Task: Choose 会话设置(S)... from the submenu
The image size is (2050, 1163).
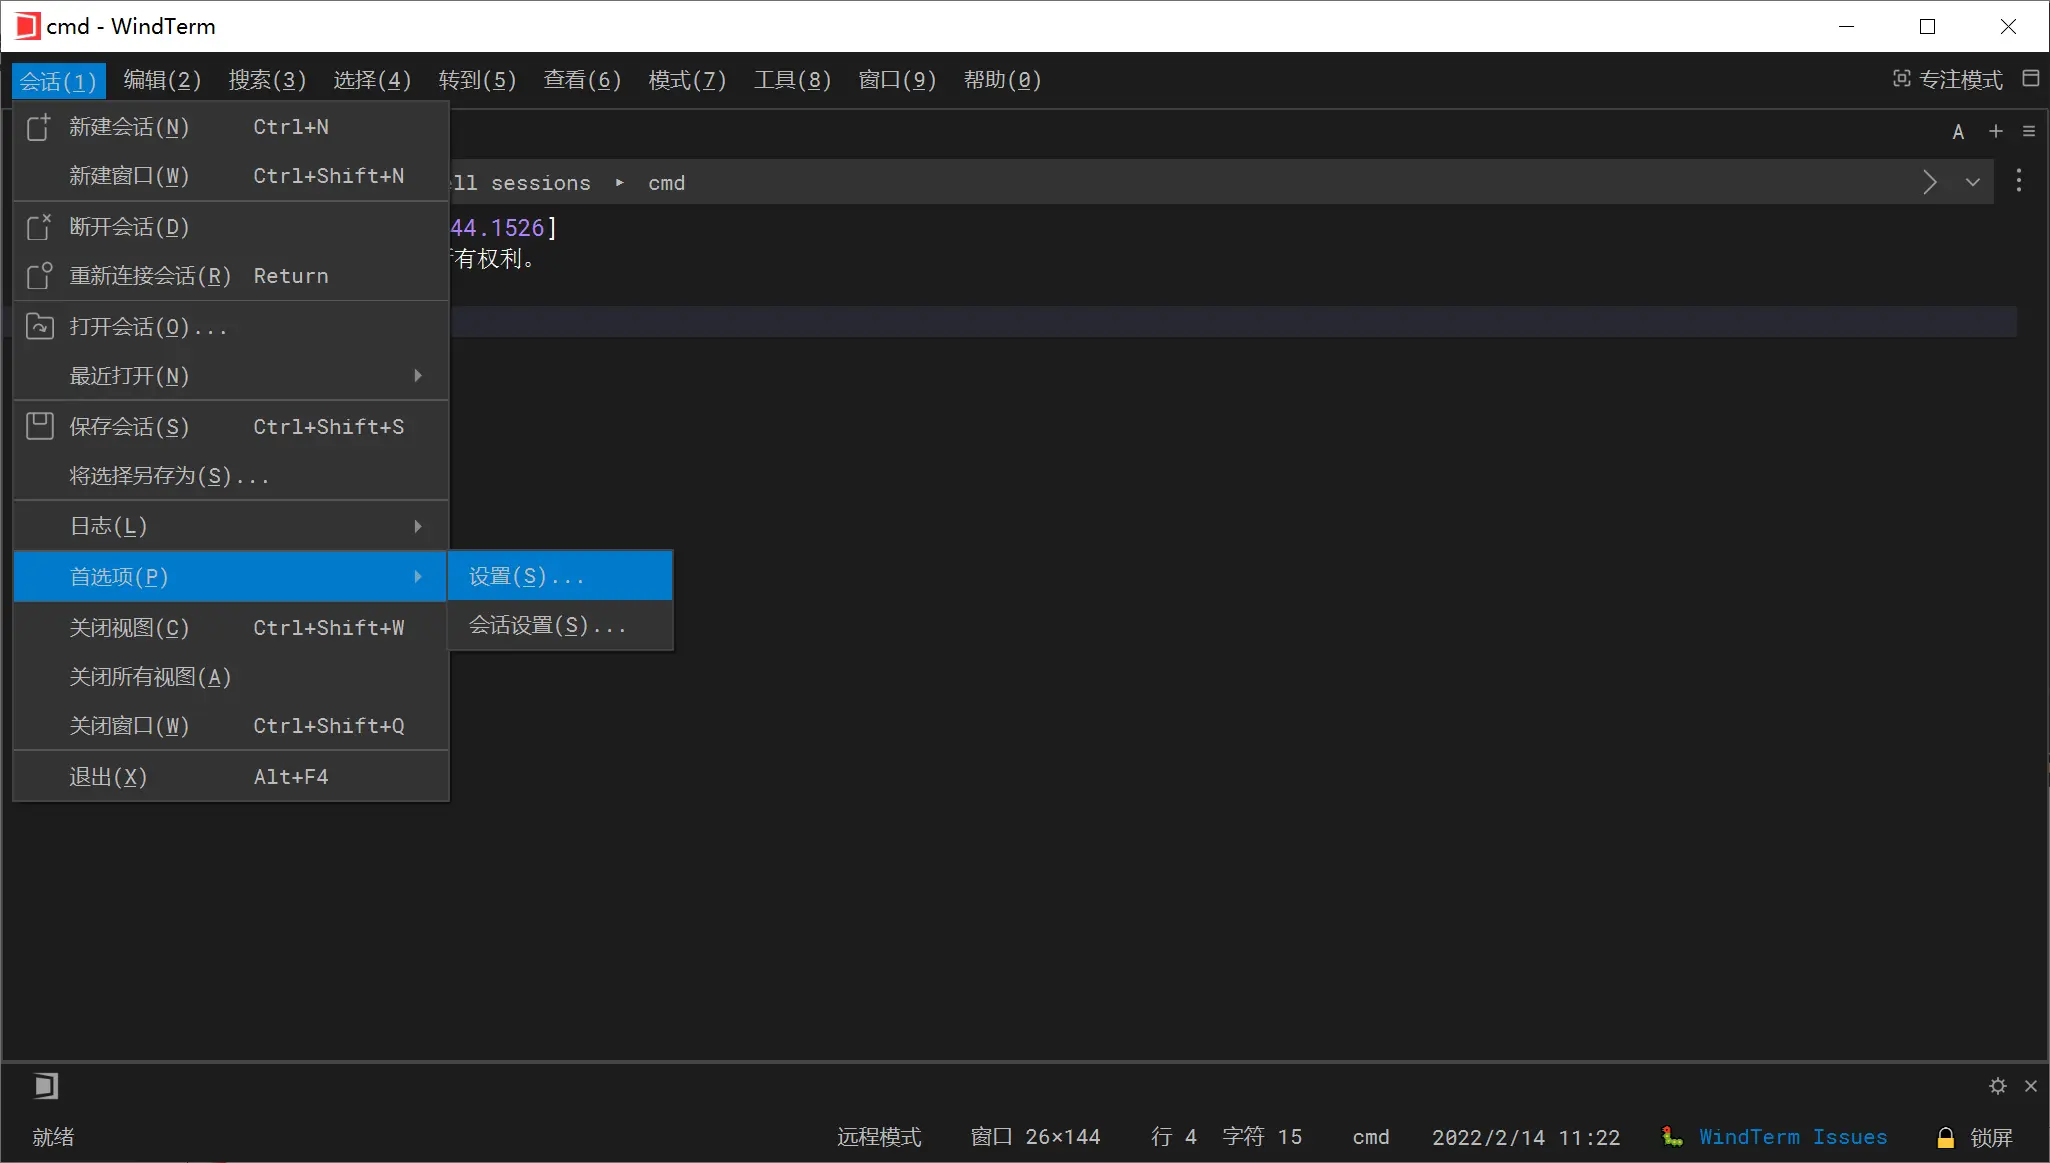Action: pyautogui.click(x=560, y=625)
